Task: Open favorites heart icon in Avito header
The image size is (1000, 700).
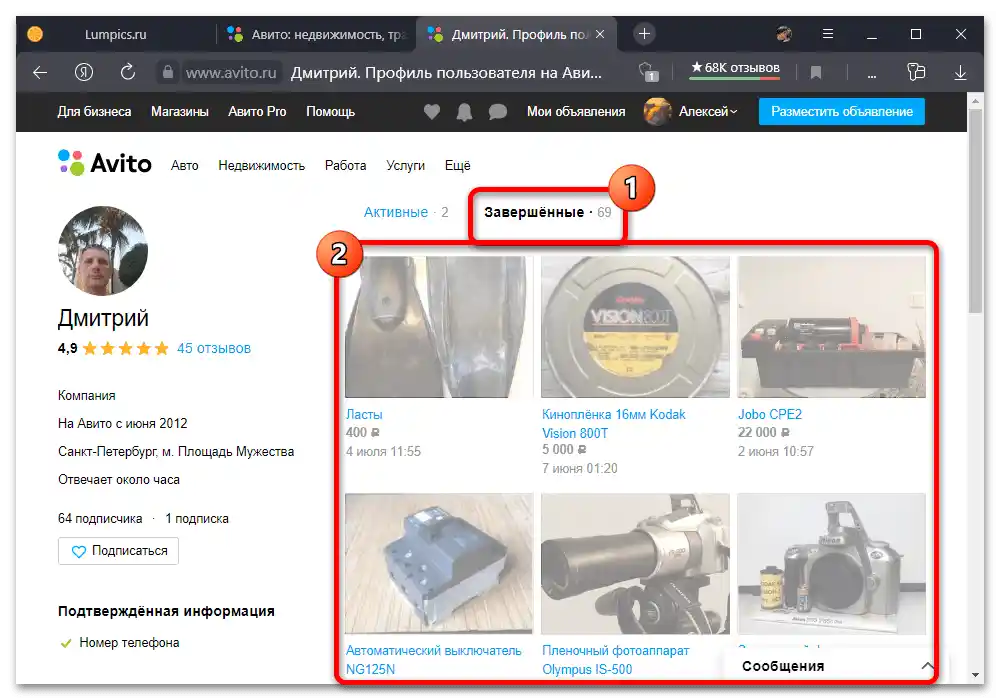Action: pos(432,112)
